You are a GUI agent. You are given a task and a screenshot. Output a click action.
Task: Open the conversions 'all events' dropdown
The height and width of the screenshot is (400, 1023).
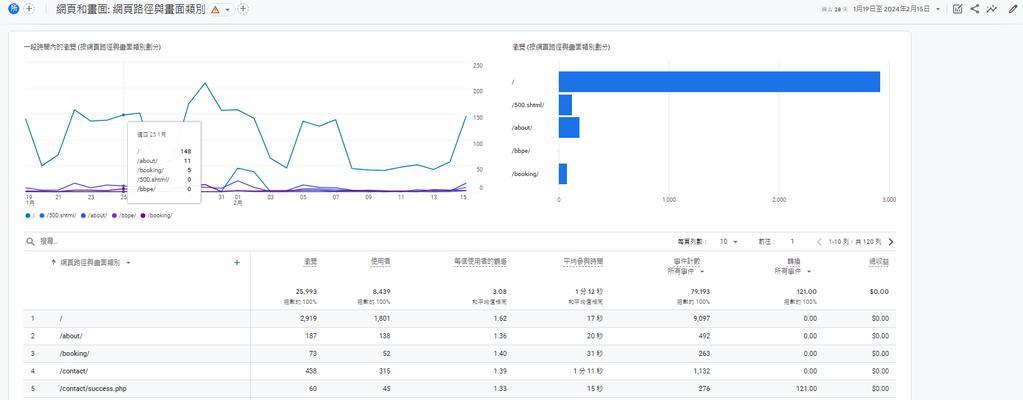point(809,271)
